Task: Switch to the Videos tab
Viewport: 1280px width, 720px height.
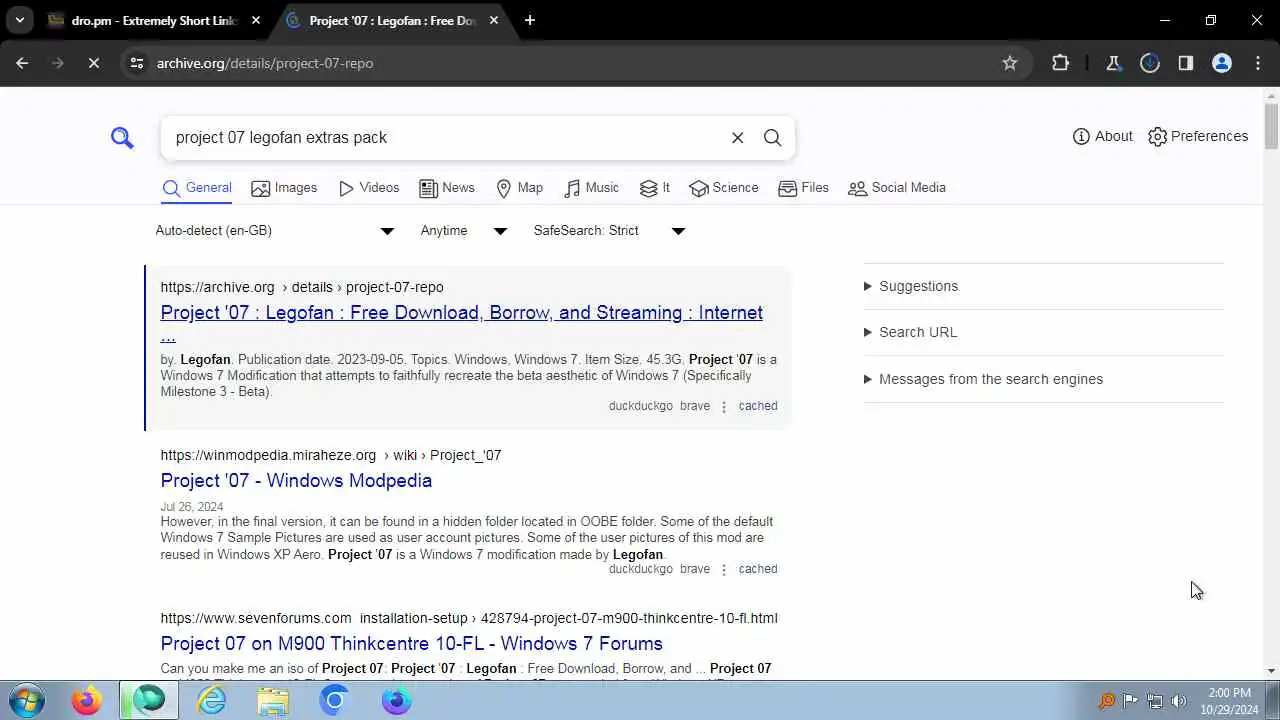Action: pos(369,188)
